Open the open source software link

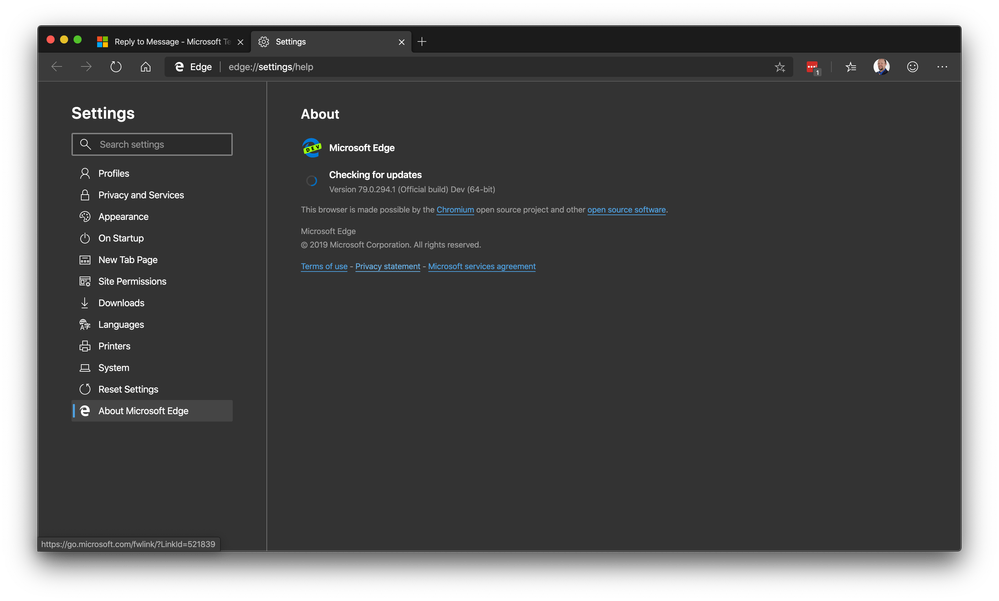click(626, 210)
